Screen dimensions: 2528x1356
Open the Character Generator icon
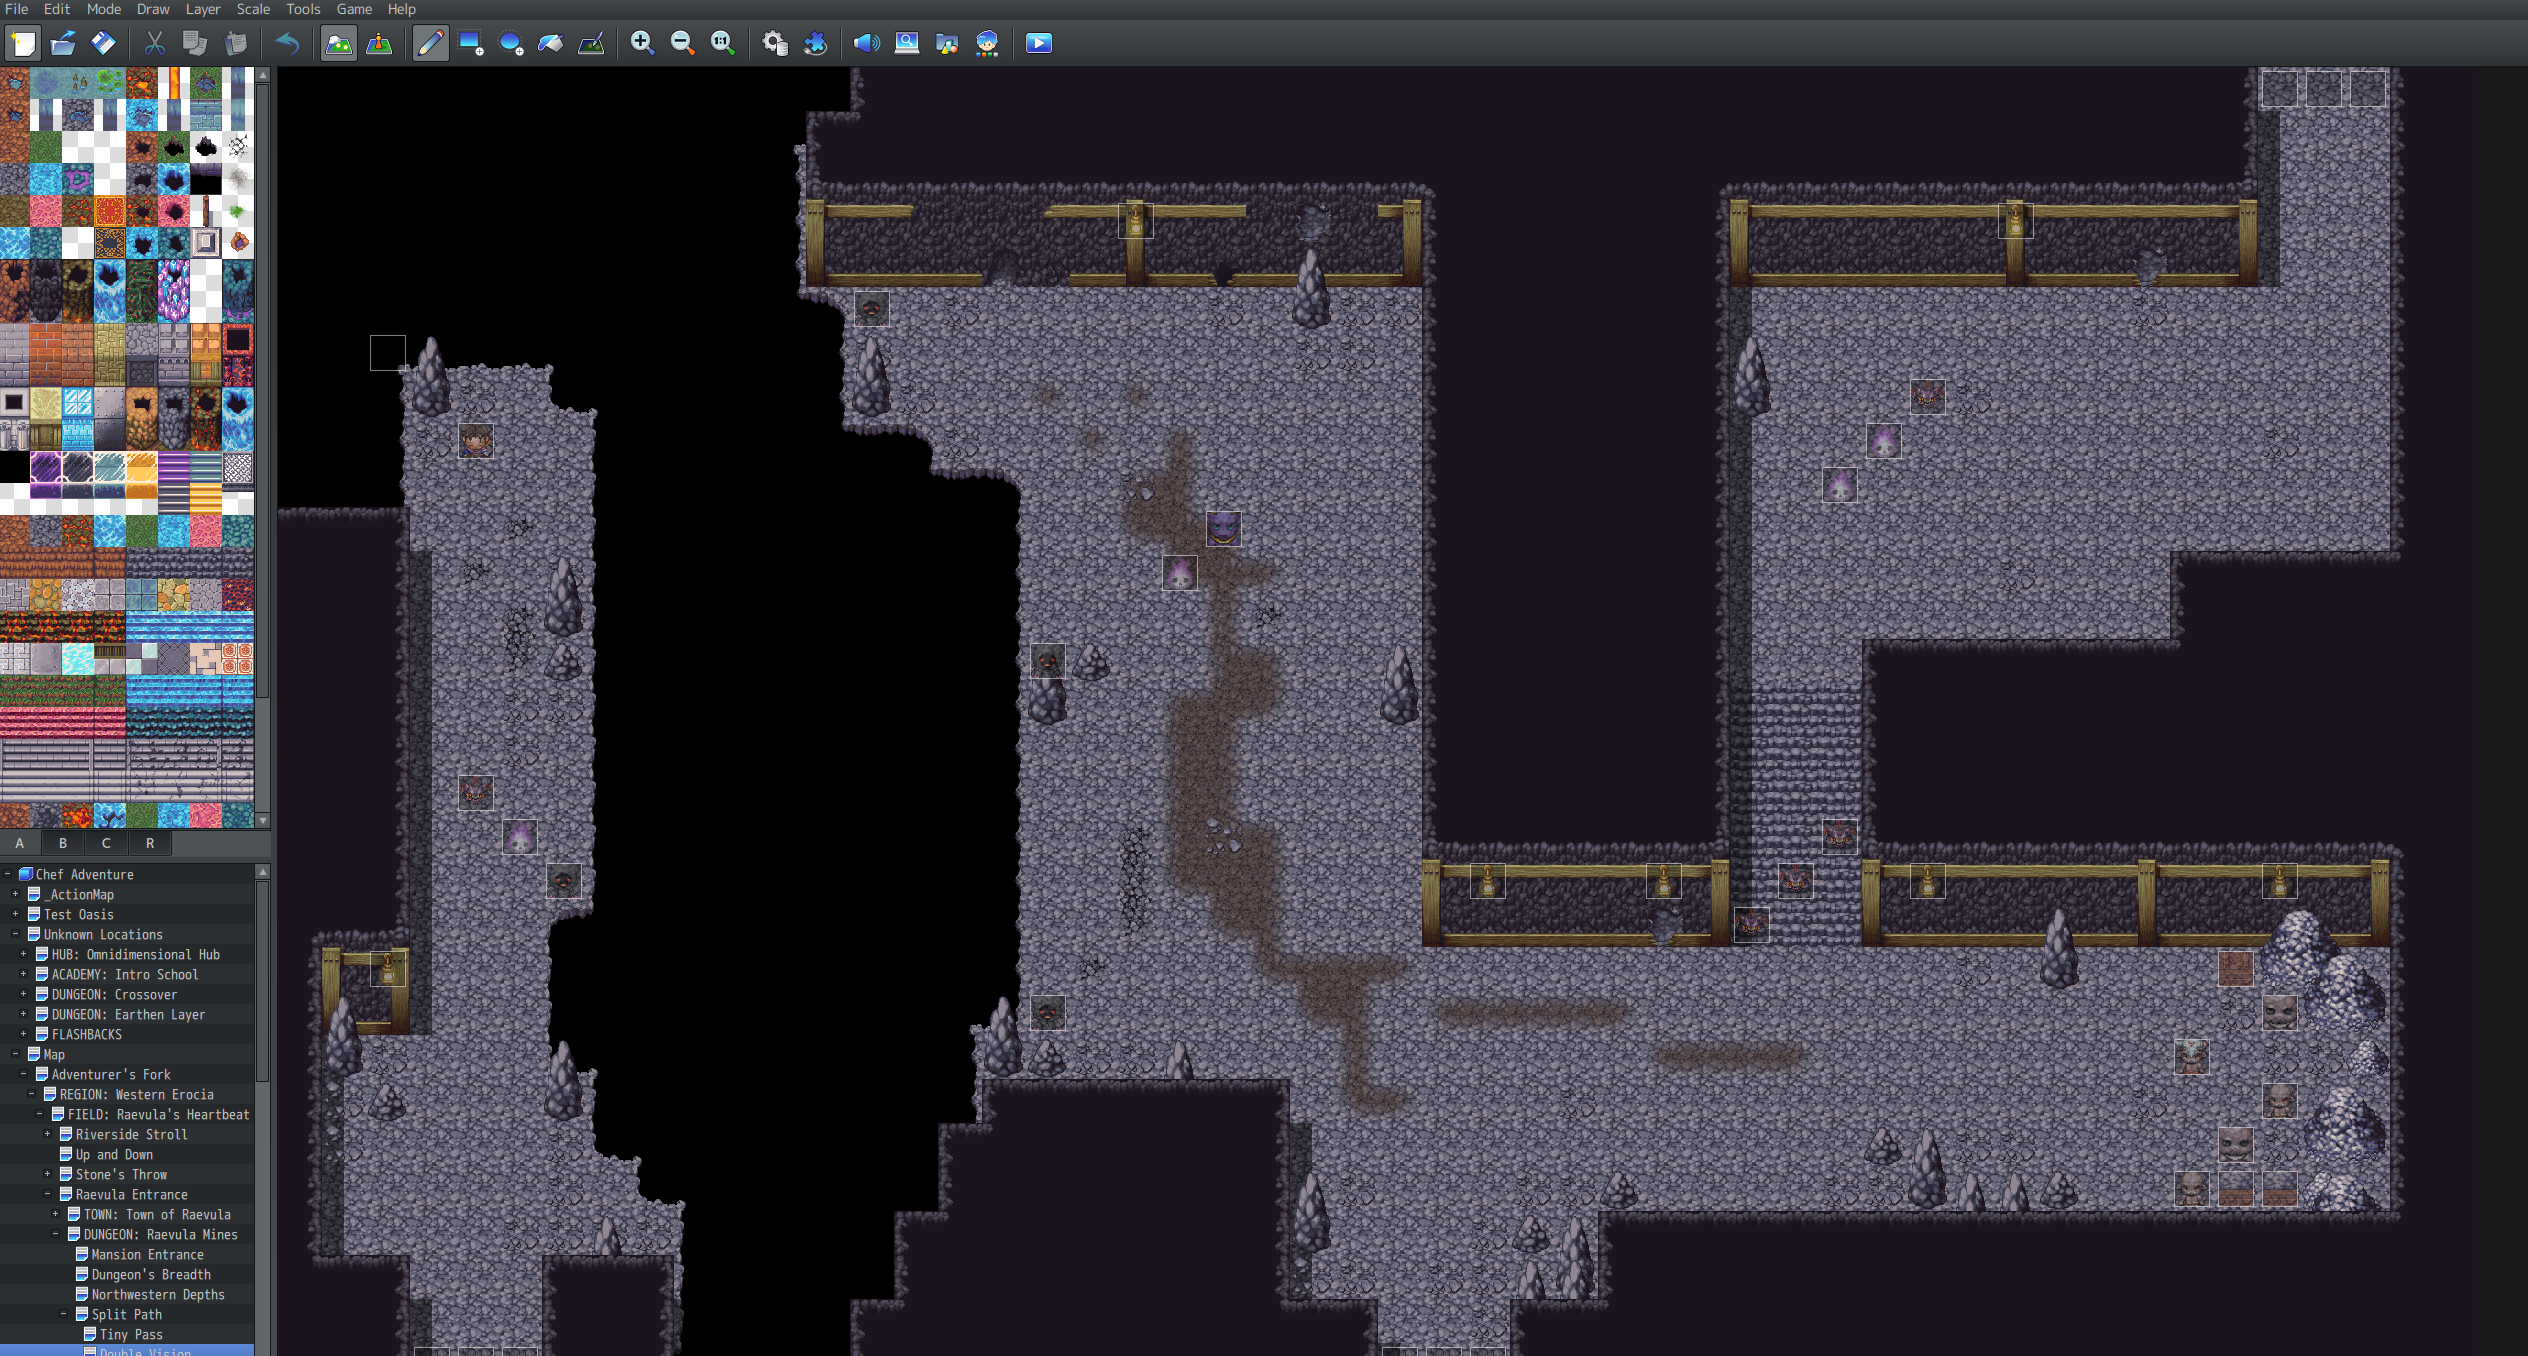987,43
